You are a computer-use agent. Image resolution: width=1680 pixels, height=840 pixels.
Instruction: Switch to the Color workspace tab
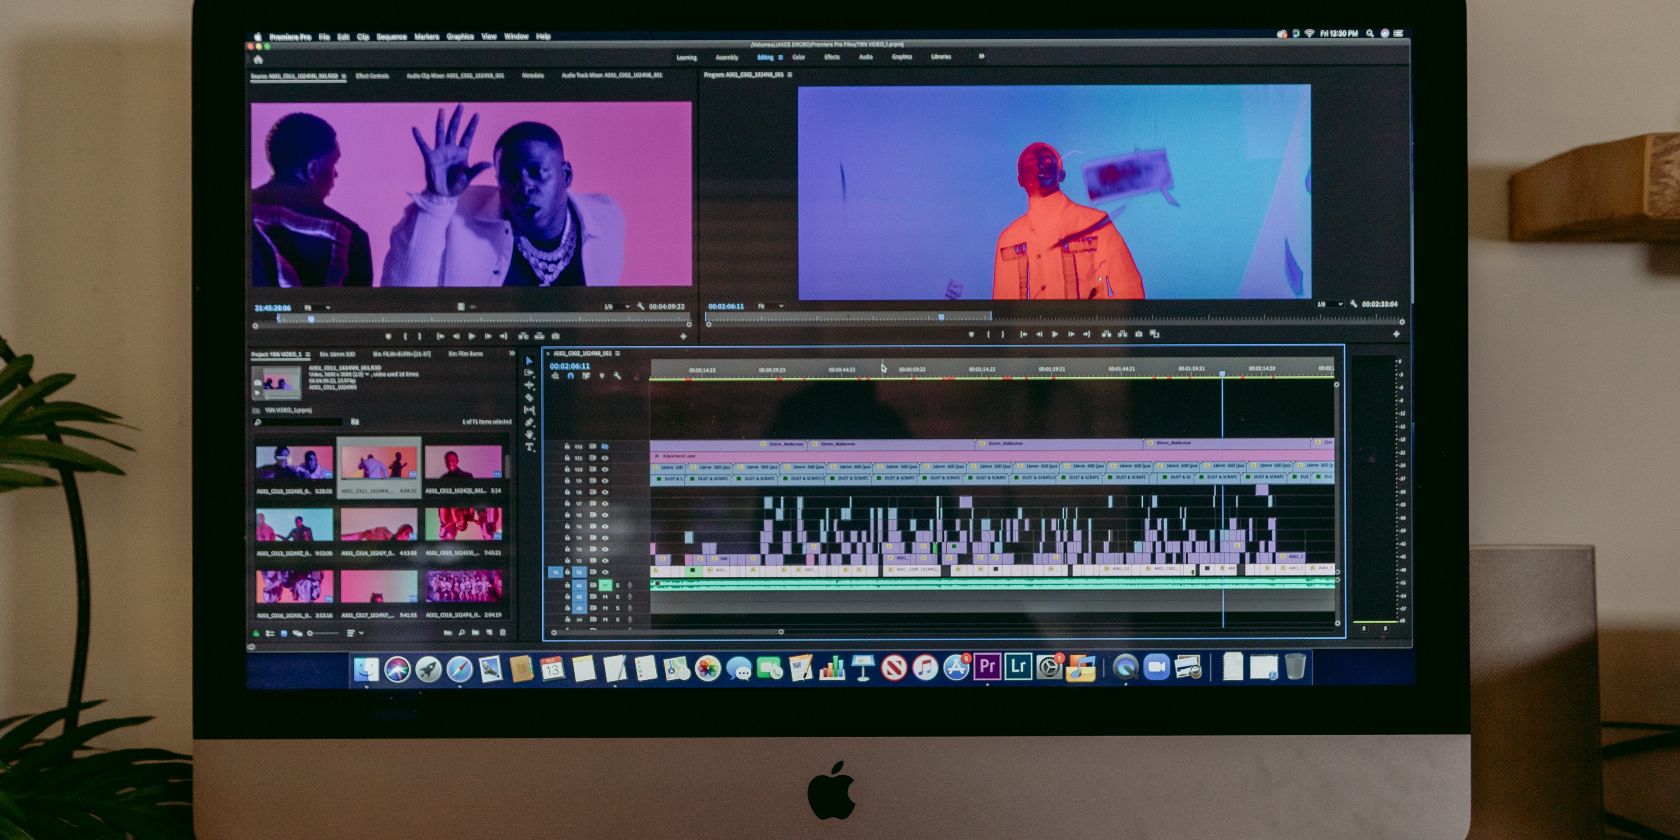coord(799,57)
